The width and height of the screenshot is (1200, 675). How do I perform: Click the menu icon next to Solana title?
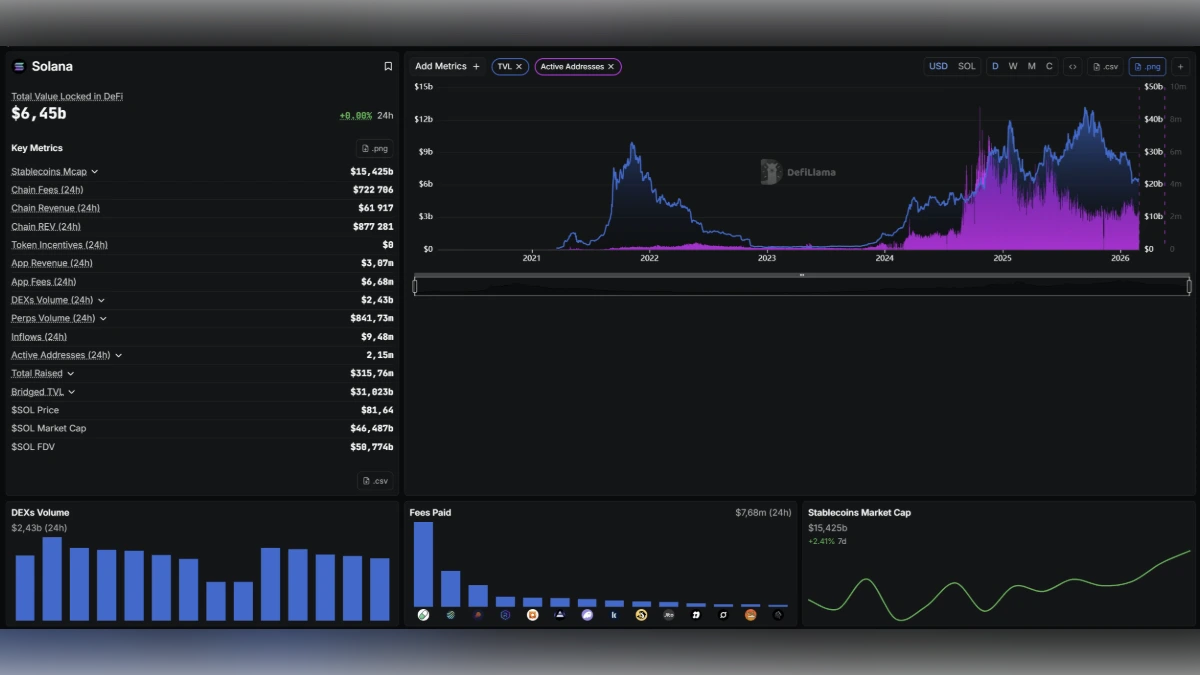click(x=17, y=66)
